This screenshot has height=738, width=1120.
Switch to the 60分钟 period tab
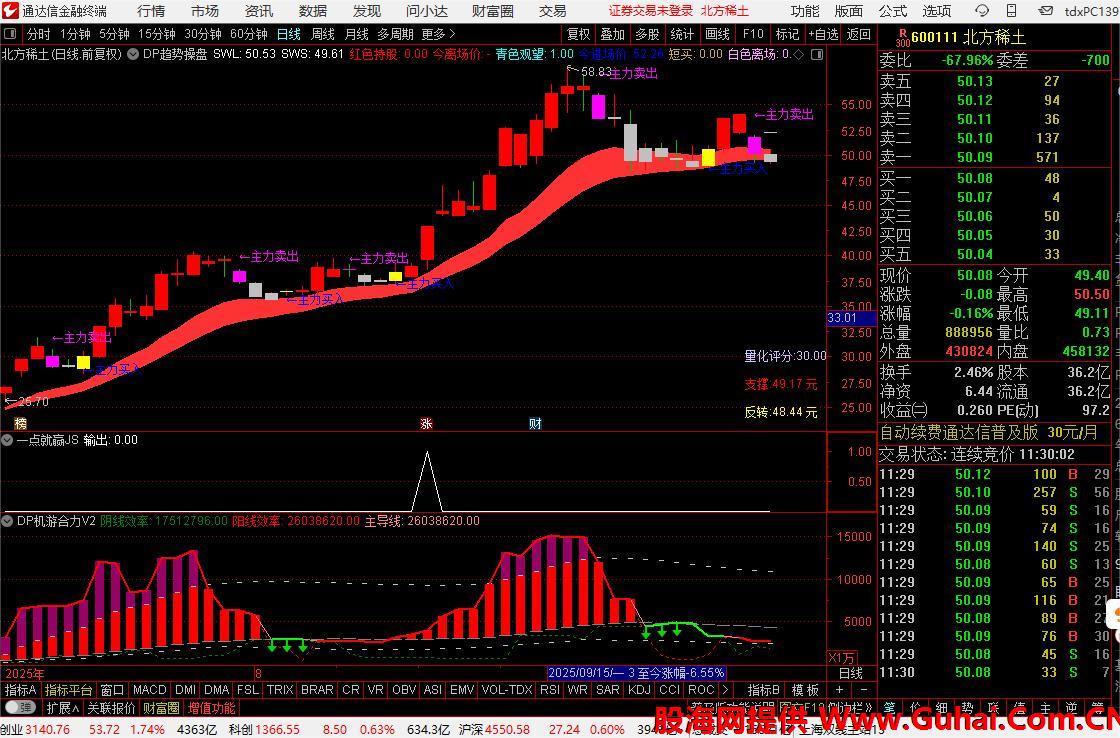pyautogui.click(x=249, y=34)
